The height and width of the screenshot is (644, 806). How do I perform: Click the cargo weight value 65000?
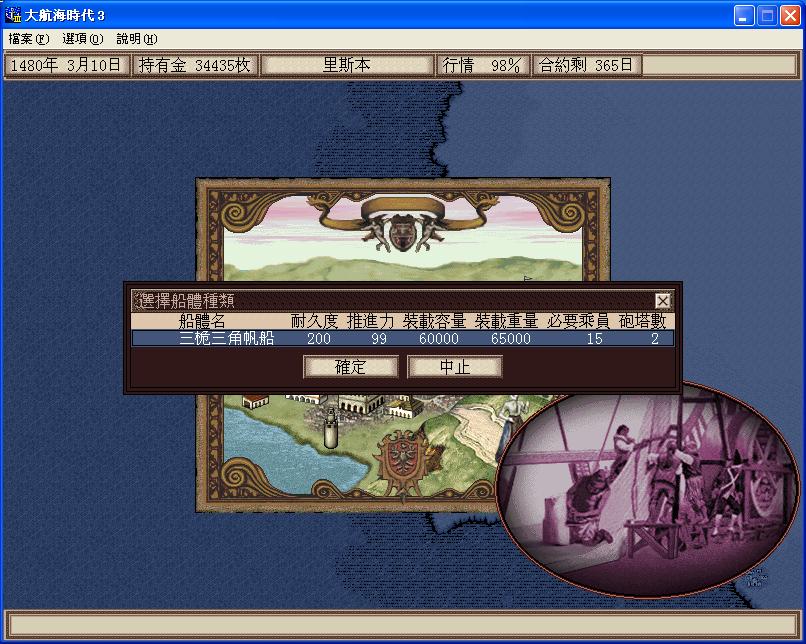[511, 339]
